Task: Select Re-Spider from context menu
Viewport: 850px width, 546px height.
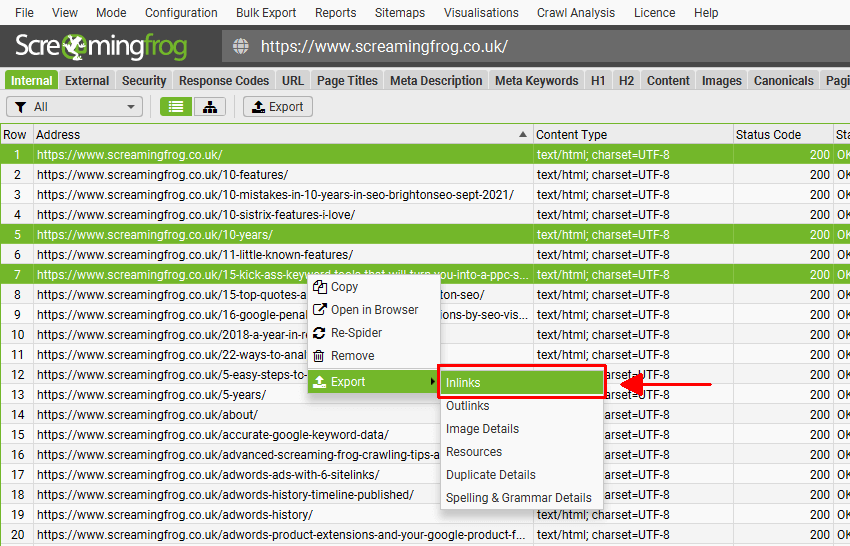Action: (374, 333)
